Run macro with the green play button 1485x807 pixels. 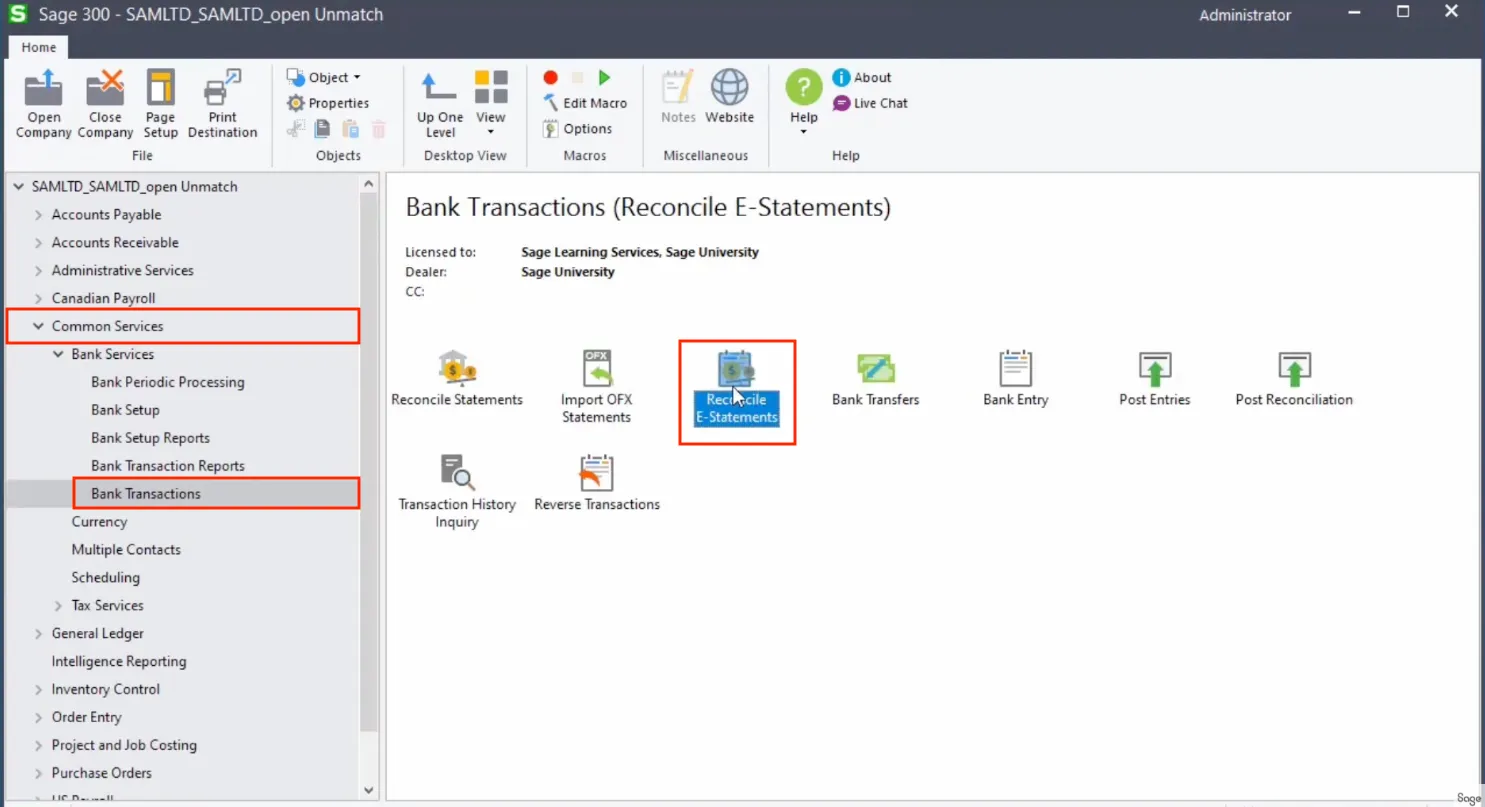604,77
